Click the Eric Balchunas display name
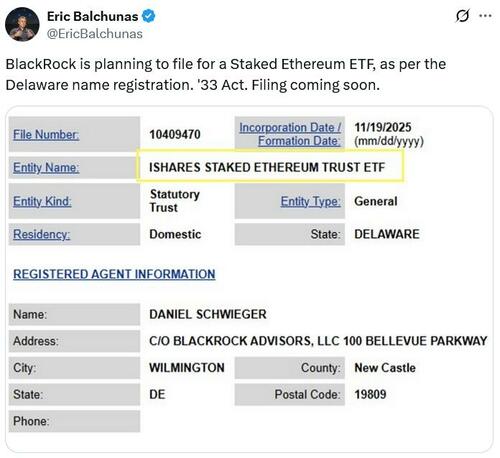 (x=93, y=16)
